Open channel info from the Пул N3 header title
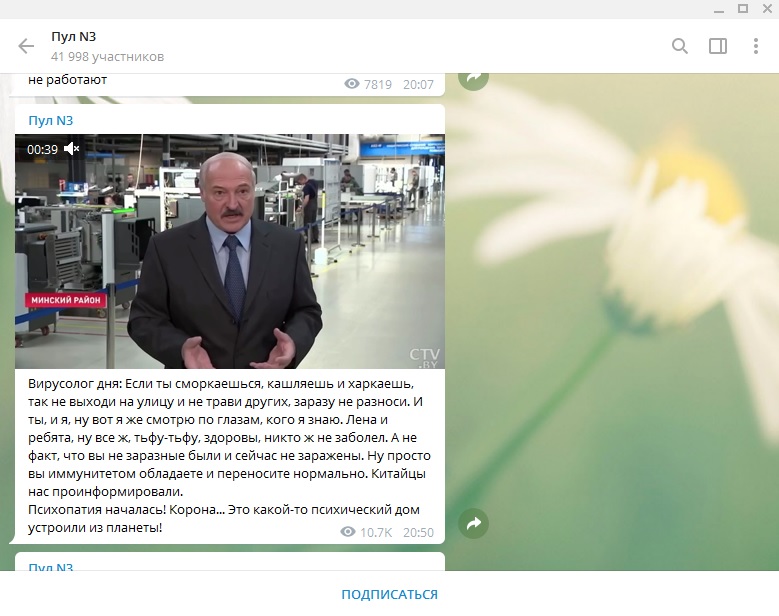The image size is (779, 616). coord(73,37)
